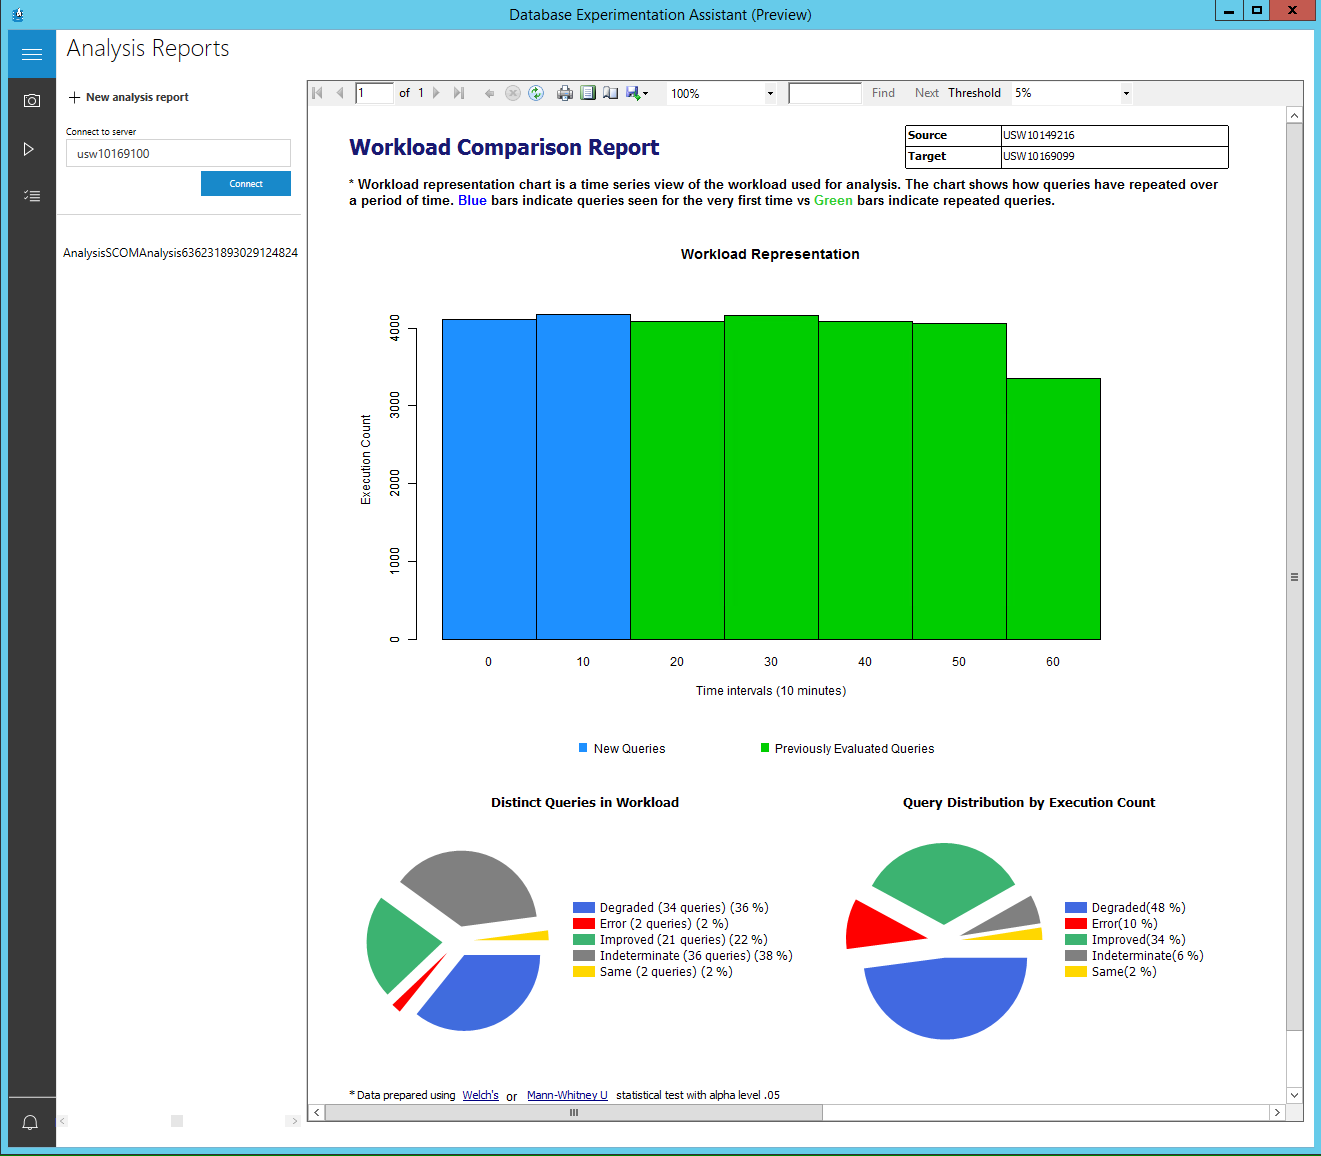The width and height of the screenshot is (1321, 1156).
Task: Open AnalysisSCOMAnalysis636231893029124824 report entry
Action: coord(180,253)
